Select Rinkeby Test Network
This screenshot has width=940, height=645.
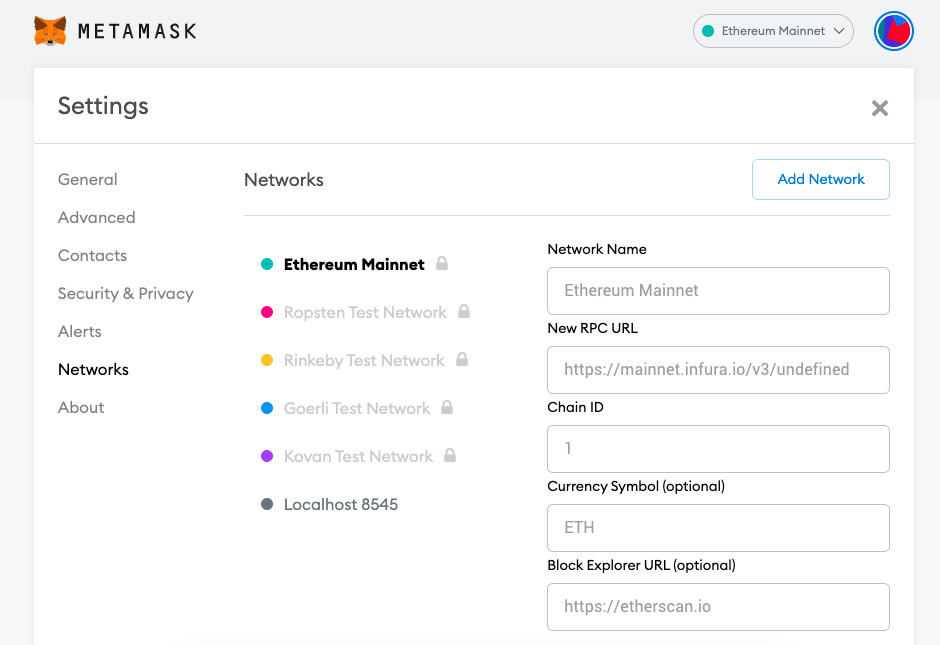pyautogui.click(x=364, y=360)
